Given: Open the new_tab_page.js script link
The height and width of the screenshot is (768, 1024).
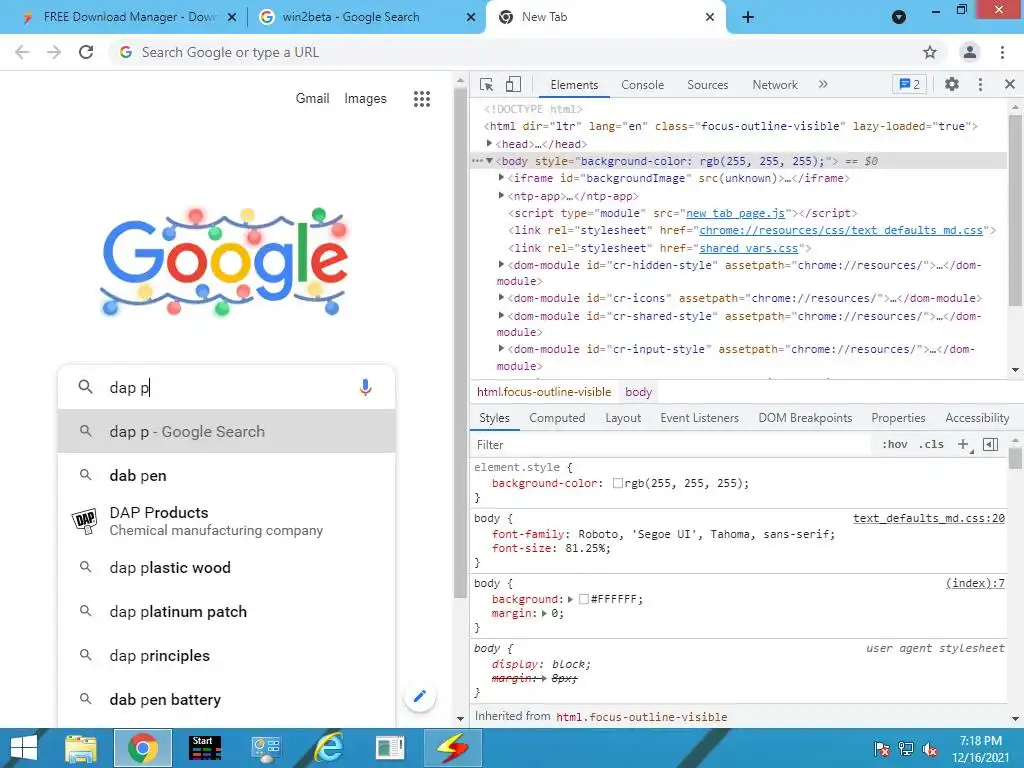Looking at the screenshot, I should pyautogui.click(x=735, y=213).
